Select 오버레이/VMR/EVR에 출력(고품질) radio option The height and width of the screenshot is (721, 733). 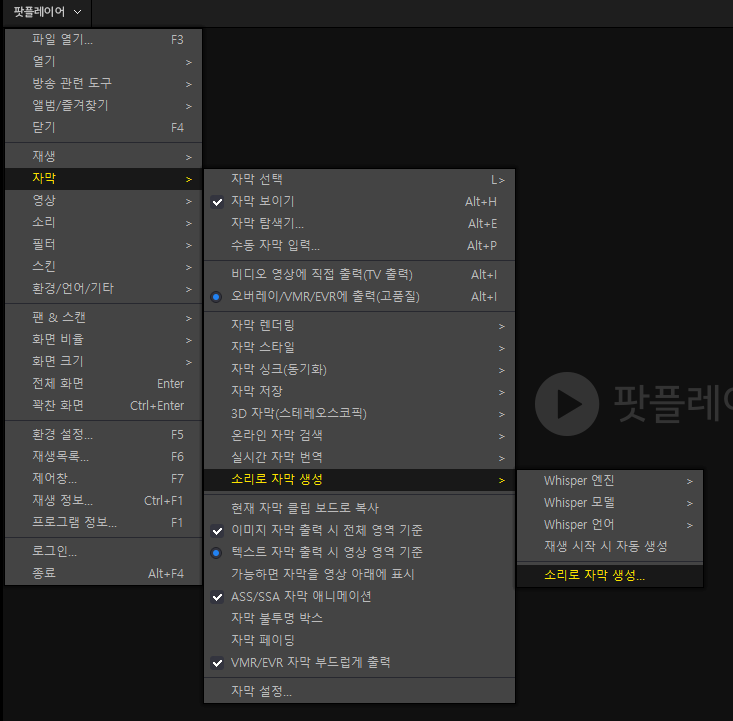coord(359,296)
